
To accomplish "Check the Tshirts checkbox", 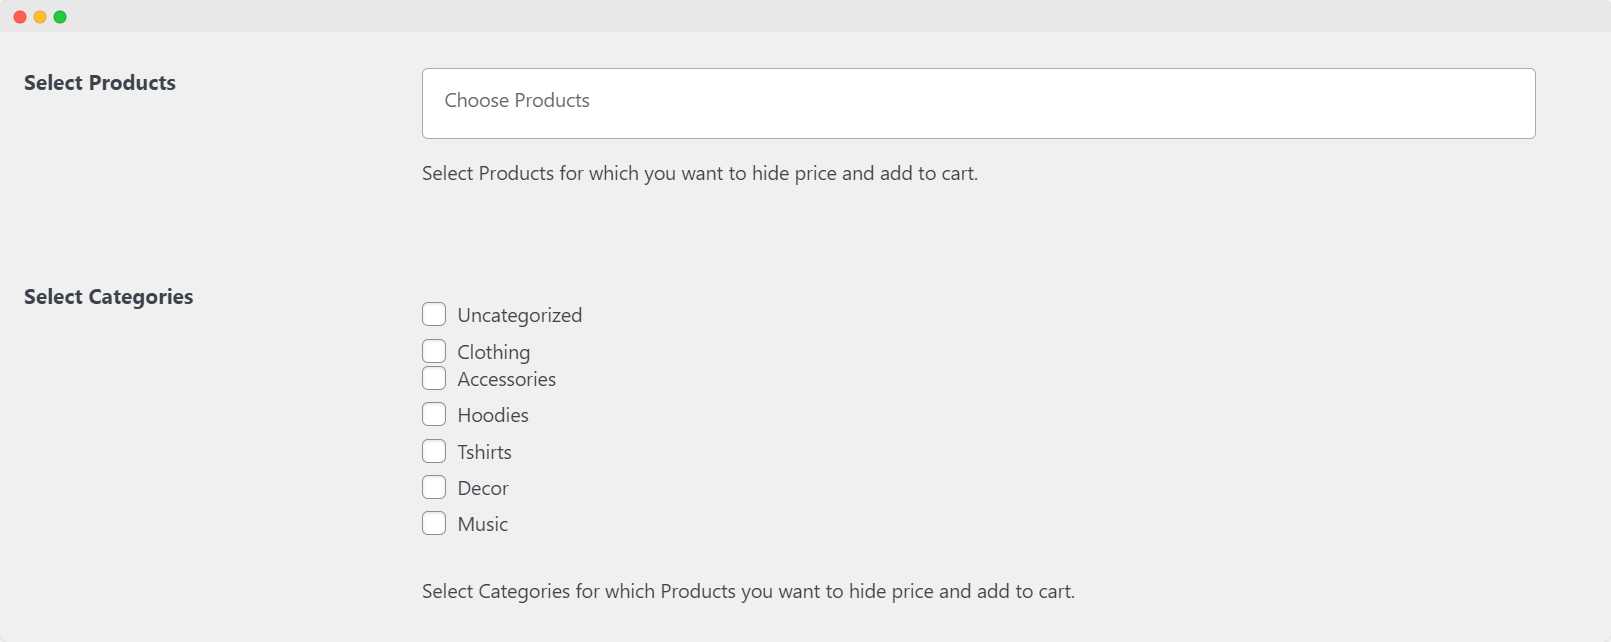I will pyautogui.click(x=434, y=451).
